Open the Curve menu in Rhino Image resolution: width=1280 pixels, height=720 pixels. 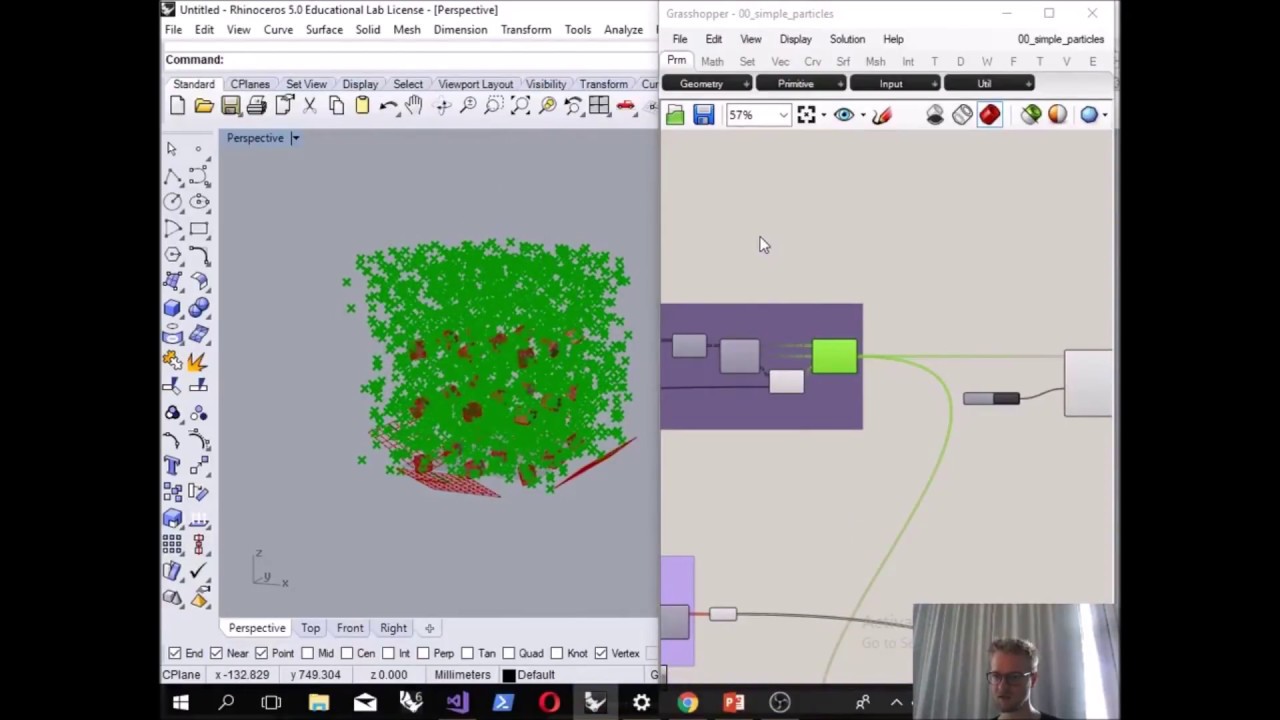(x=278, y=30)
